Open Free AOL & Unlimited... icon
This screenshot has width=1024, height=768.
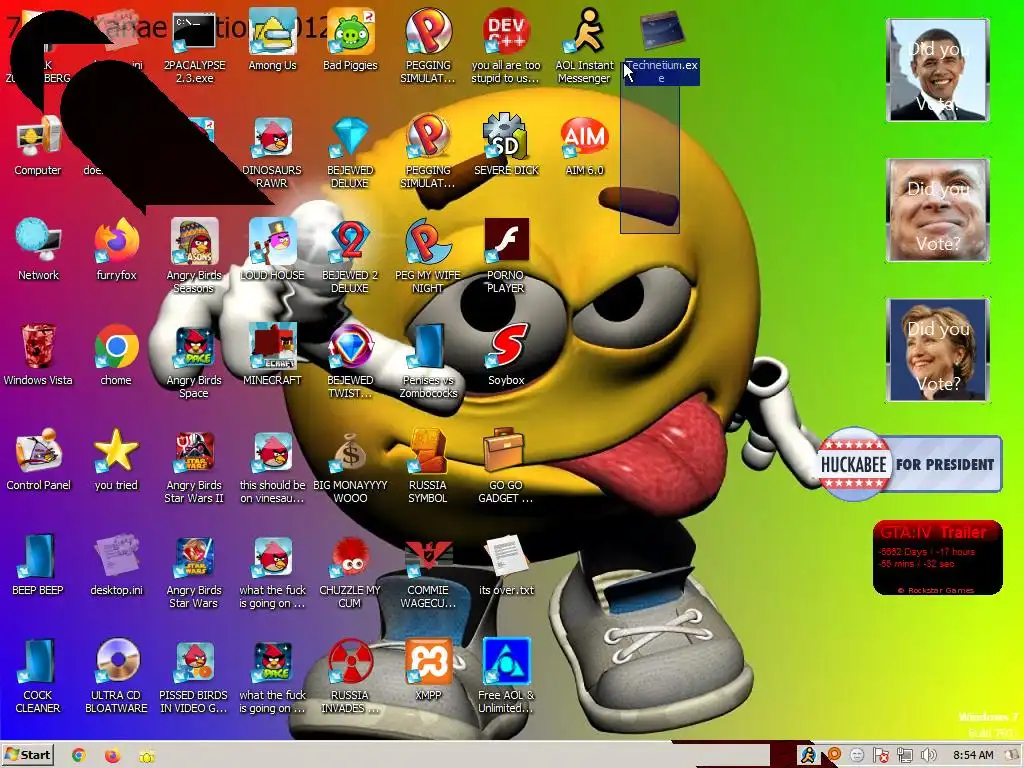[506, 677]
